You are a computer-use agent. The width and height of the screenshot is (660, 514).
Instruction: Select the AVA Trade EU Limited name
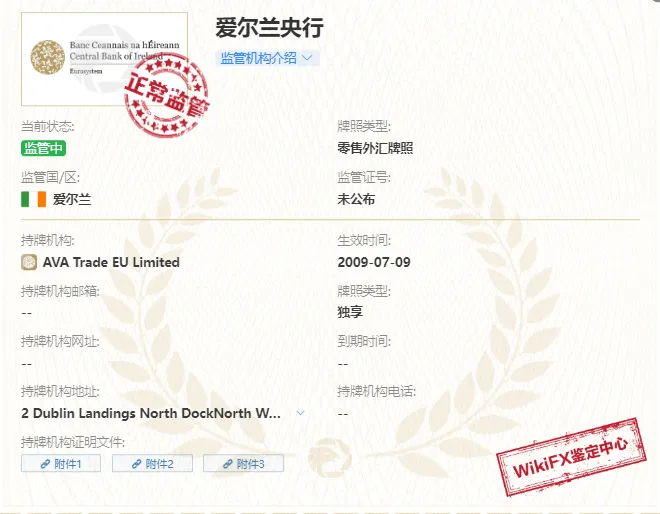111,262
